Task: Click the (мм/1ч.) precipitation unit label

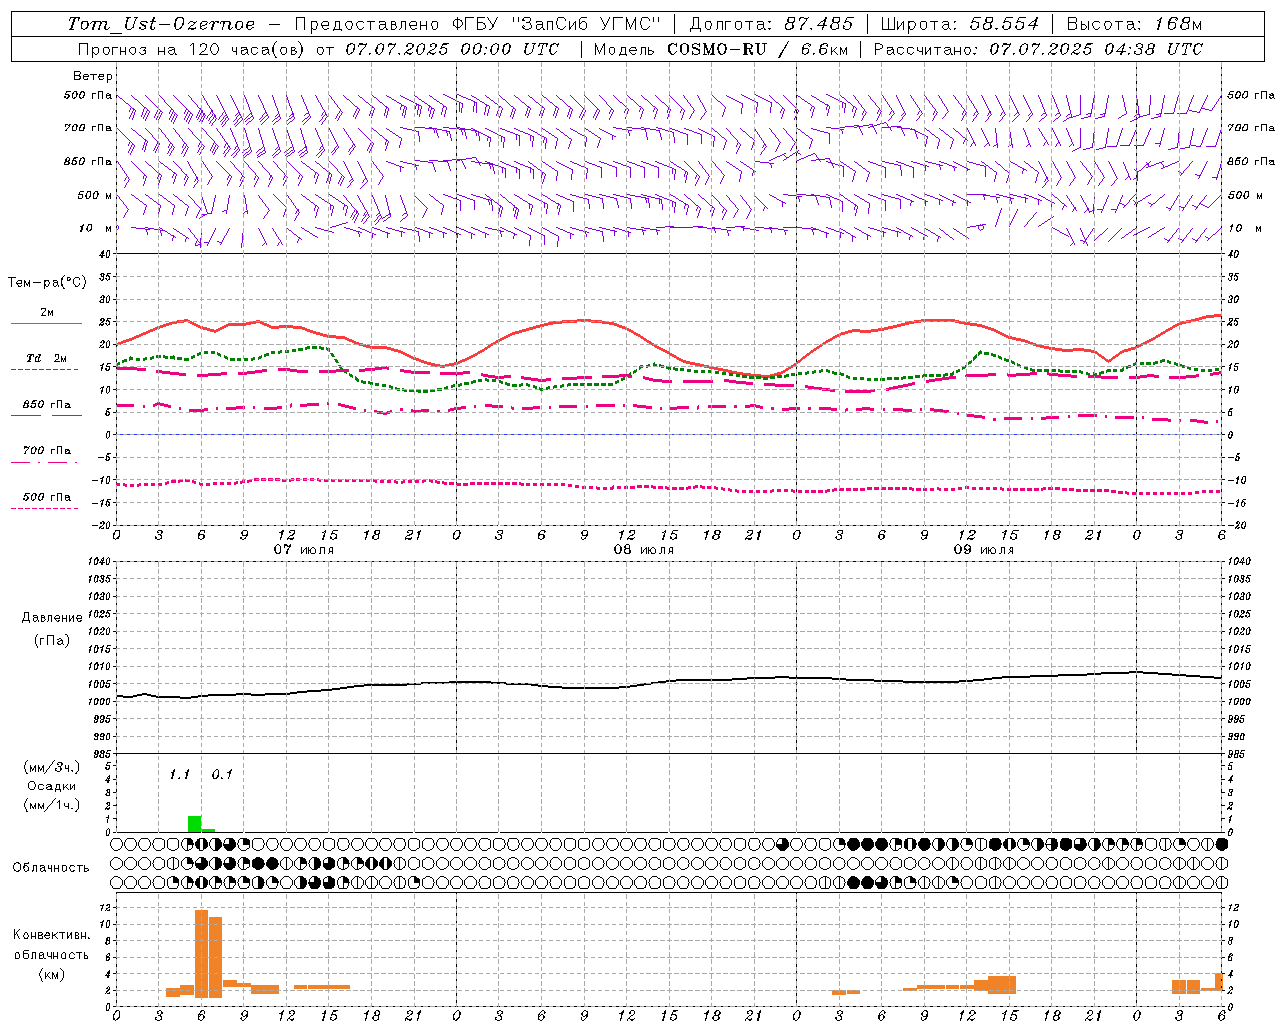Action: point(52,804)
